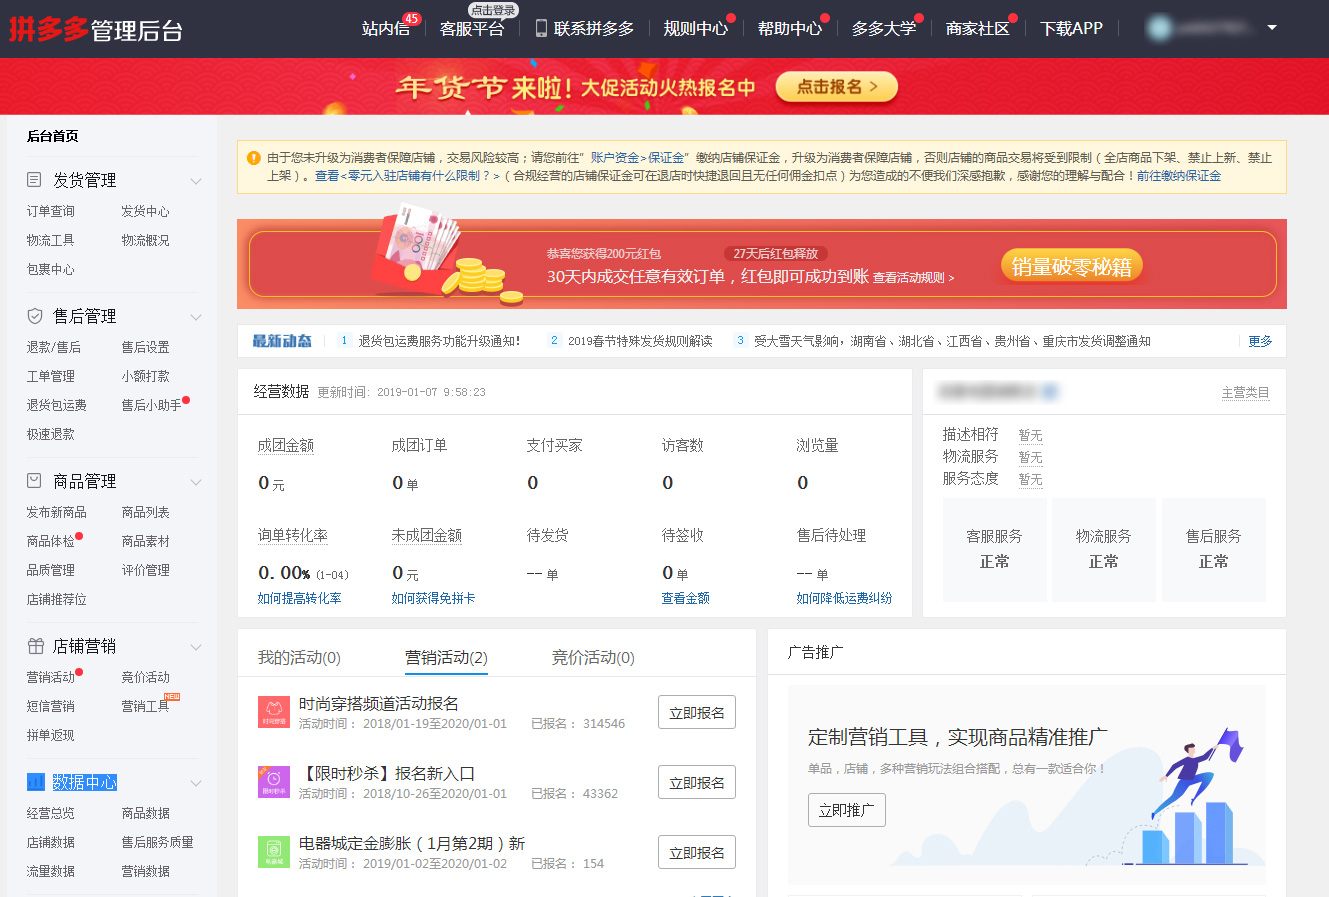Click the green 电器城 activity icon
Screen dimensions: 1329x897
coord(275,852)
